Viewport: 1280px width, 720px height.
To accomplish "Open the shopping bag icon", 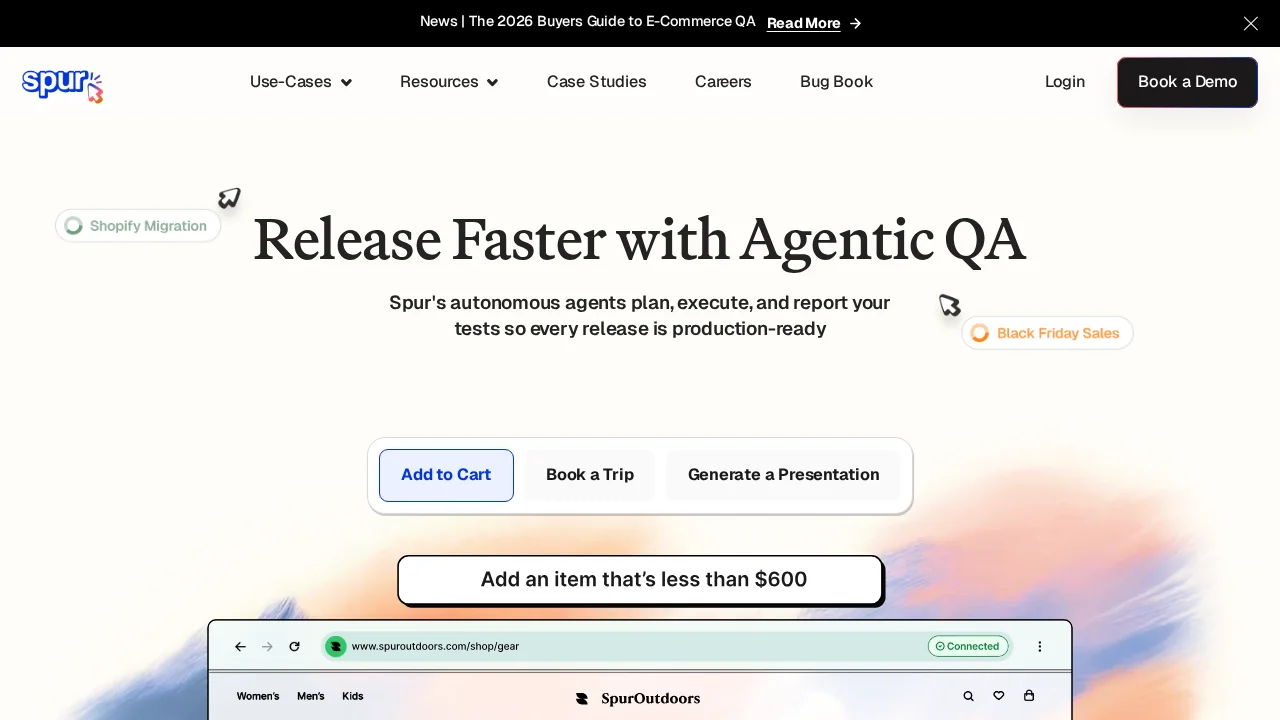I will (1029, 696).
